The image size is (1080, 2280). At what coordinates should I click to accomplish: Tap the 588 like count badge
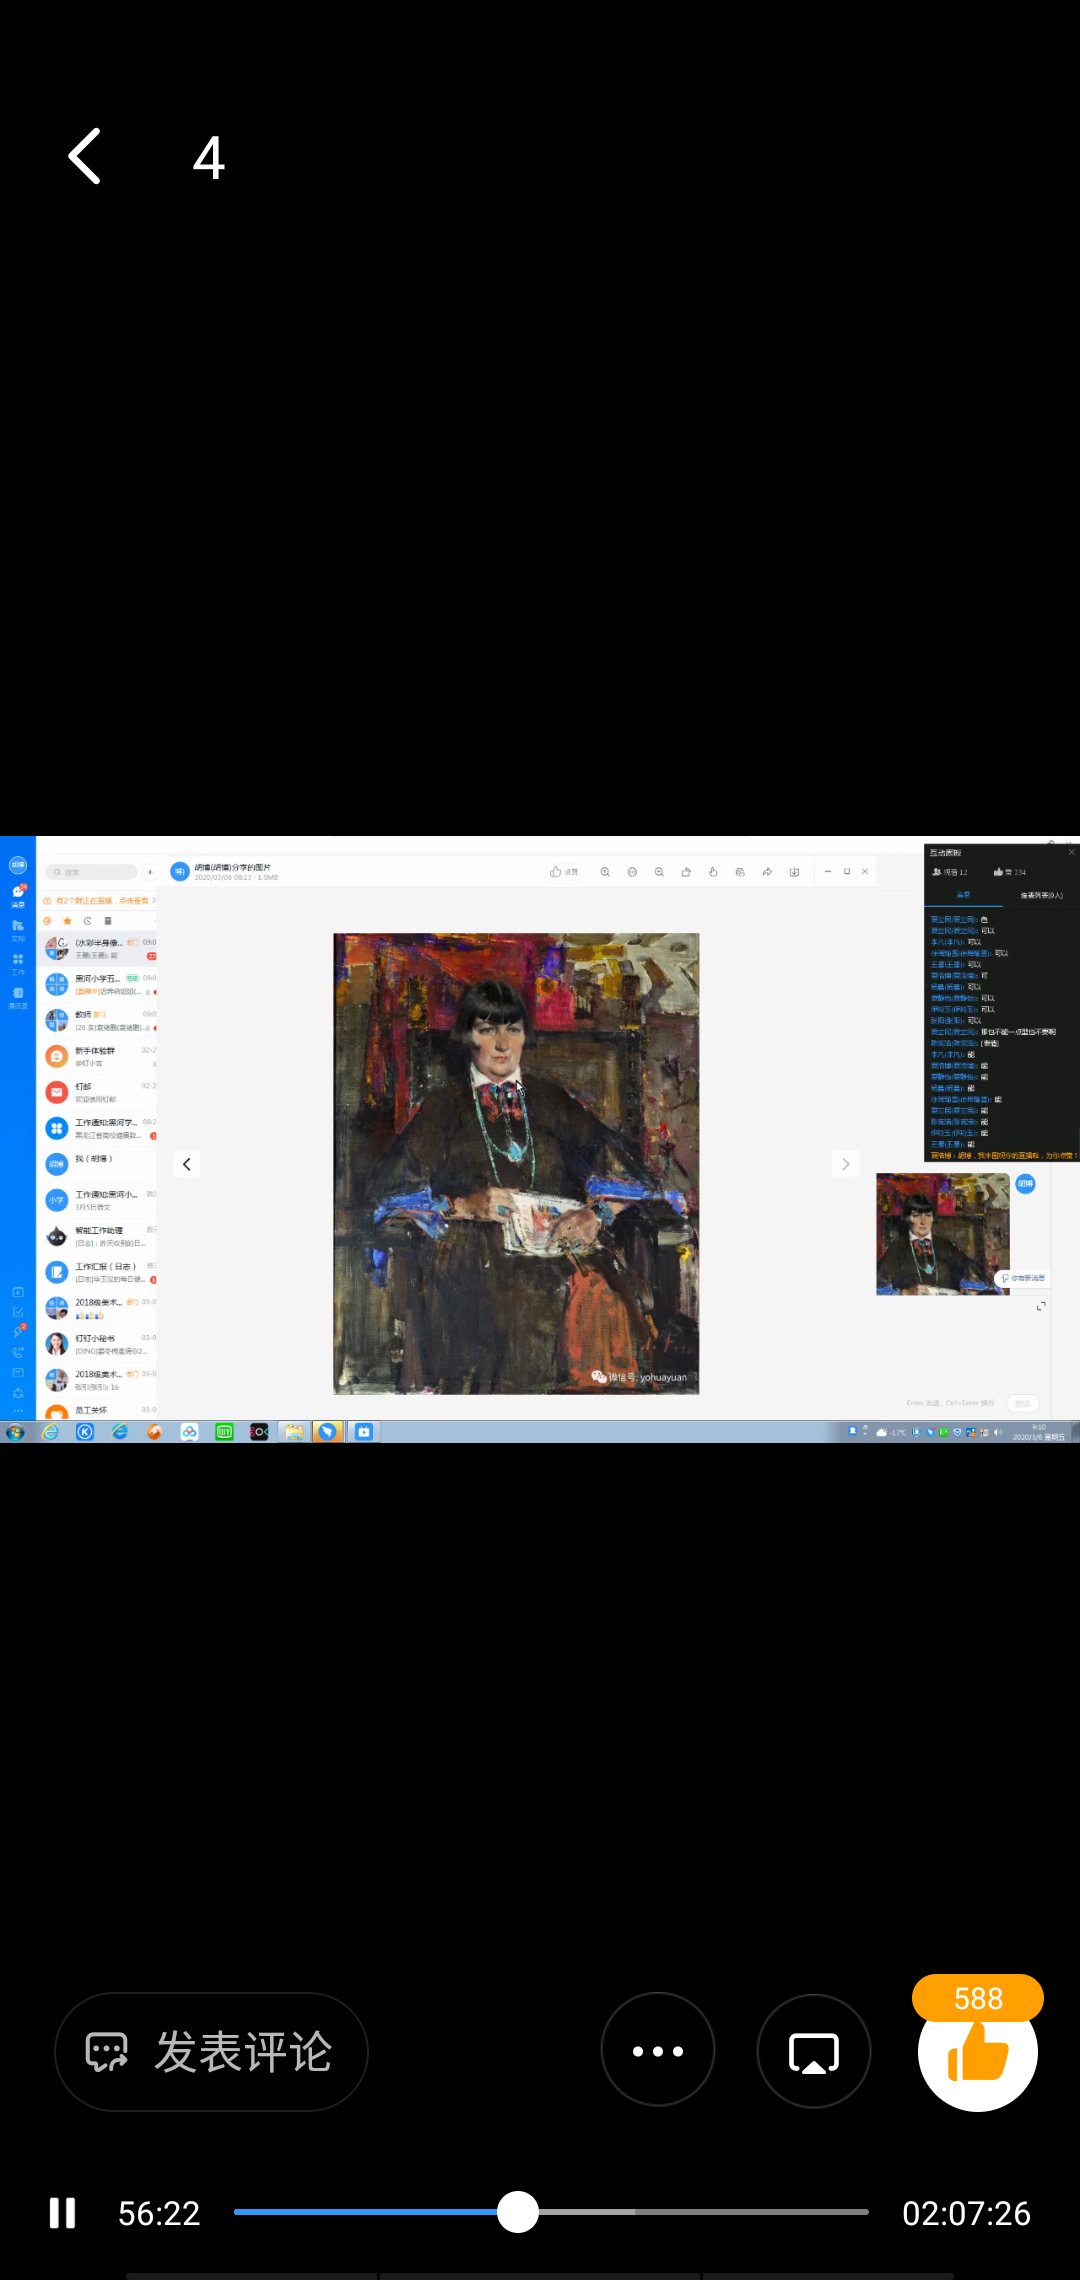coord(978,1998)
